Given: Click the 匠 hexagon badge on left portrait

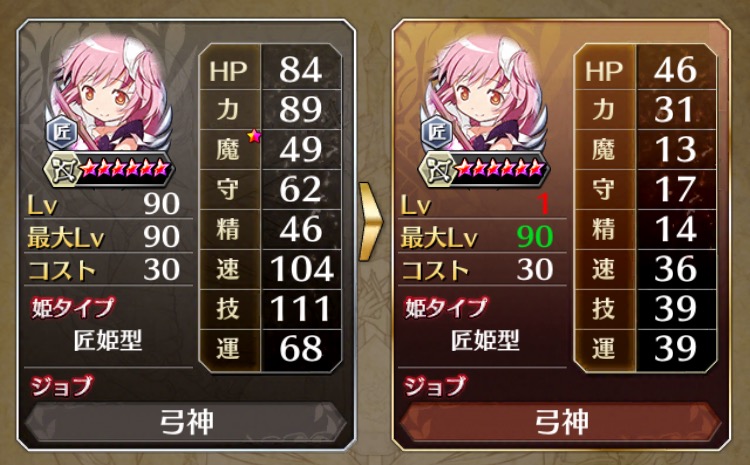Looking at the screenshot, I should point(62,133).
